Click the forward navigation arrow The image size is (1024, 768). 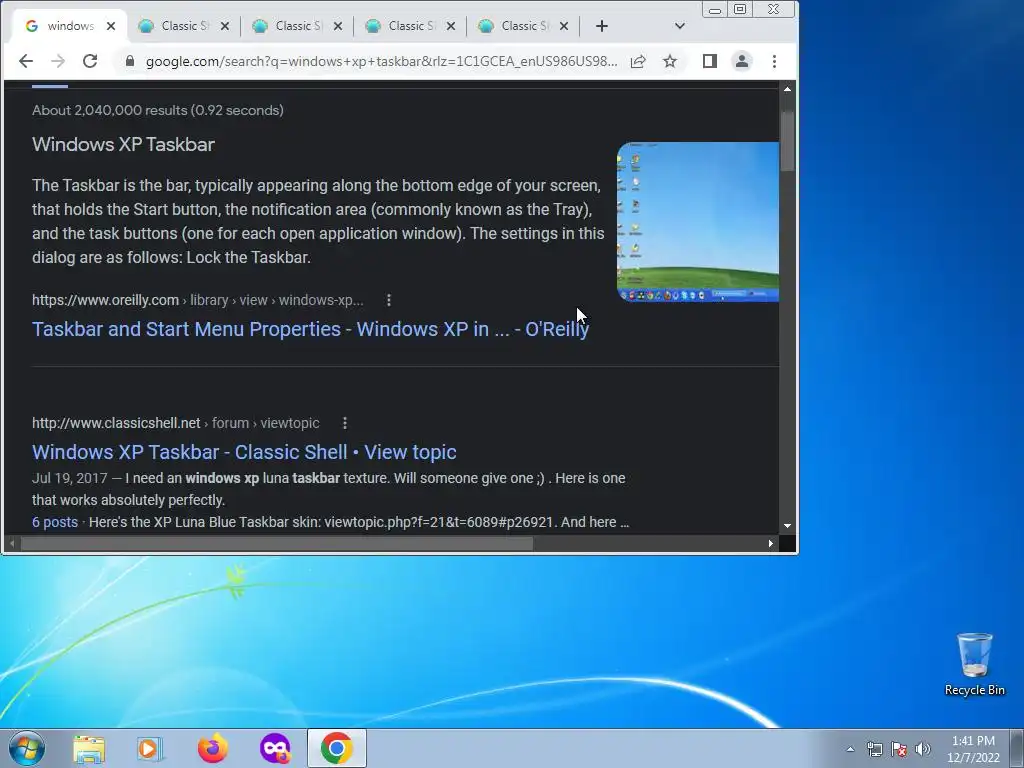58,61
